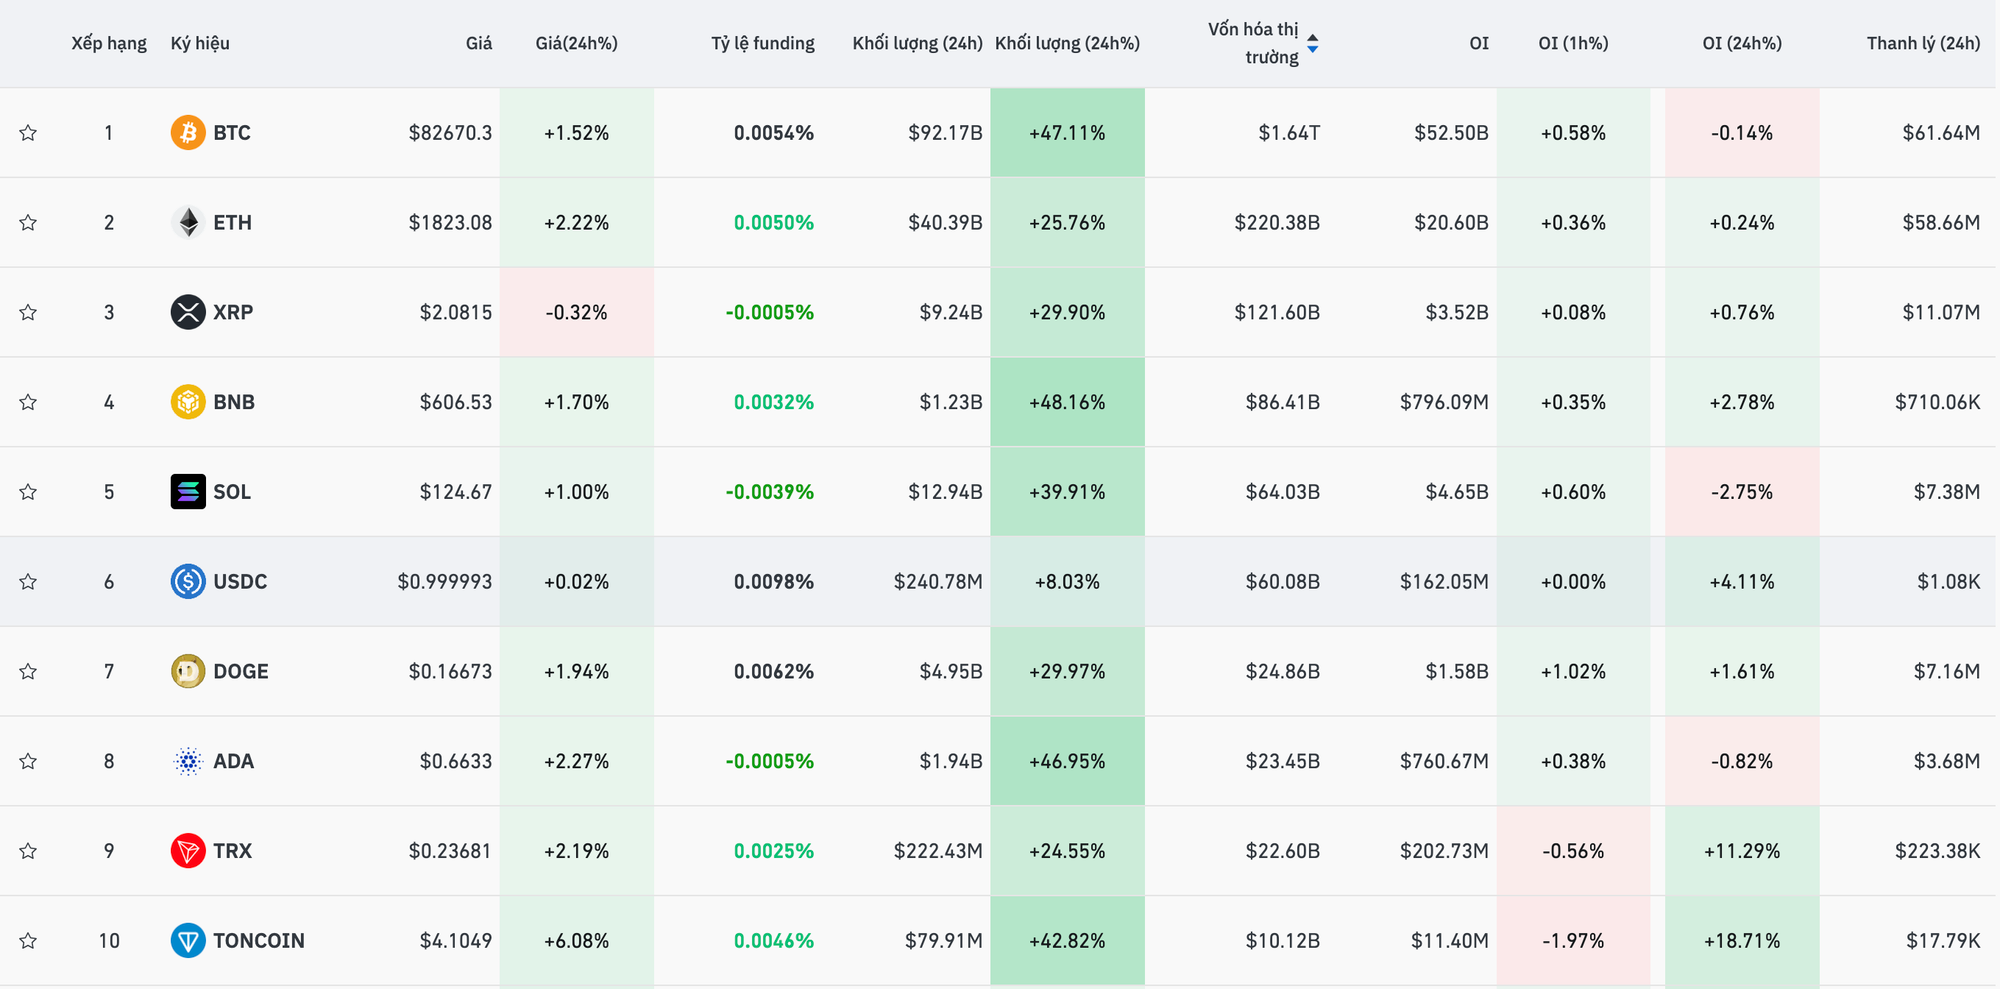Sort by Vốn hóa thị trường arrows
2000x989 pixels.
pyautogui.click(x=1312, y=44)
